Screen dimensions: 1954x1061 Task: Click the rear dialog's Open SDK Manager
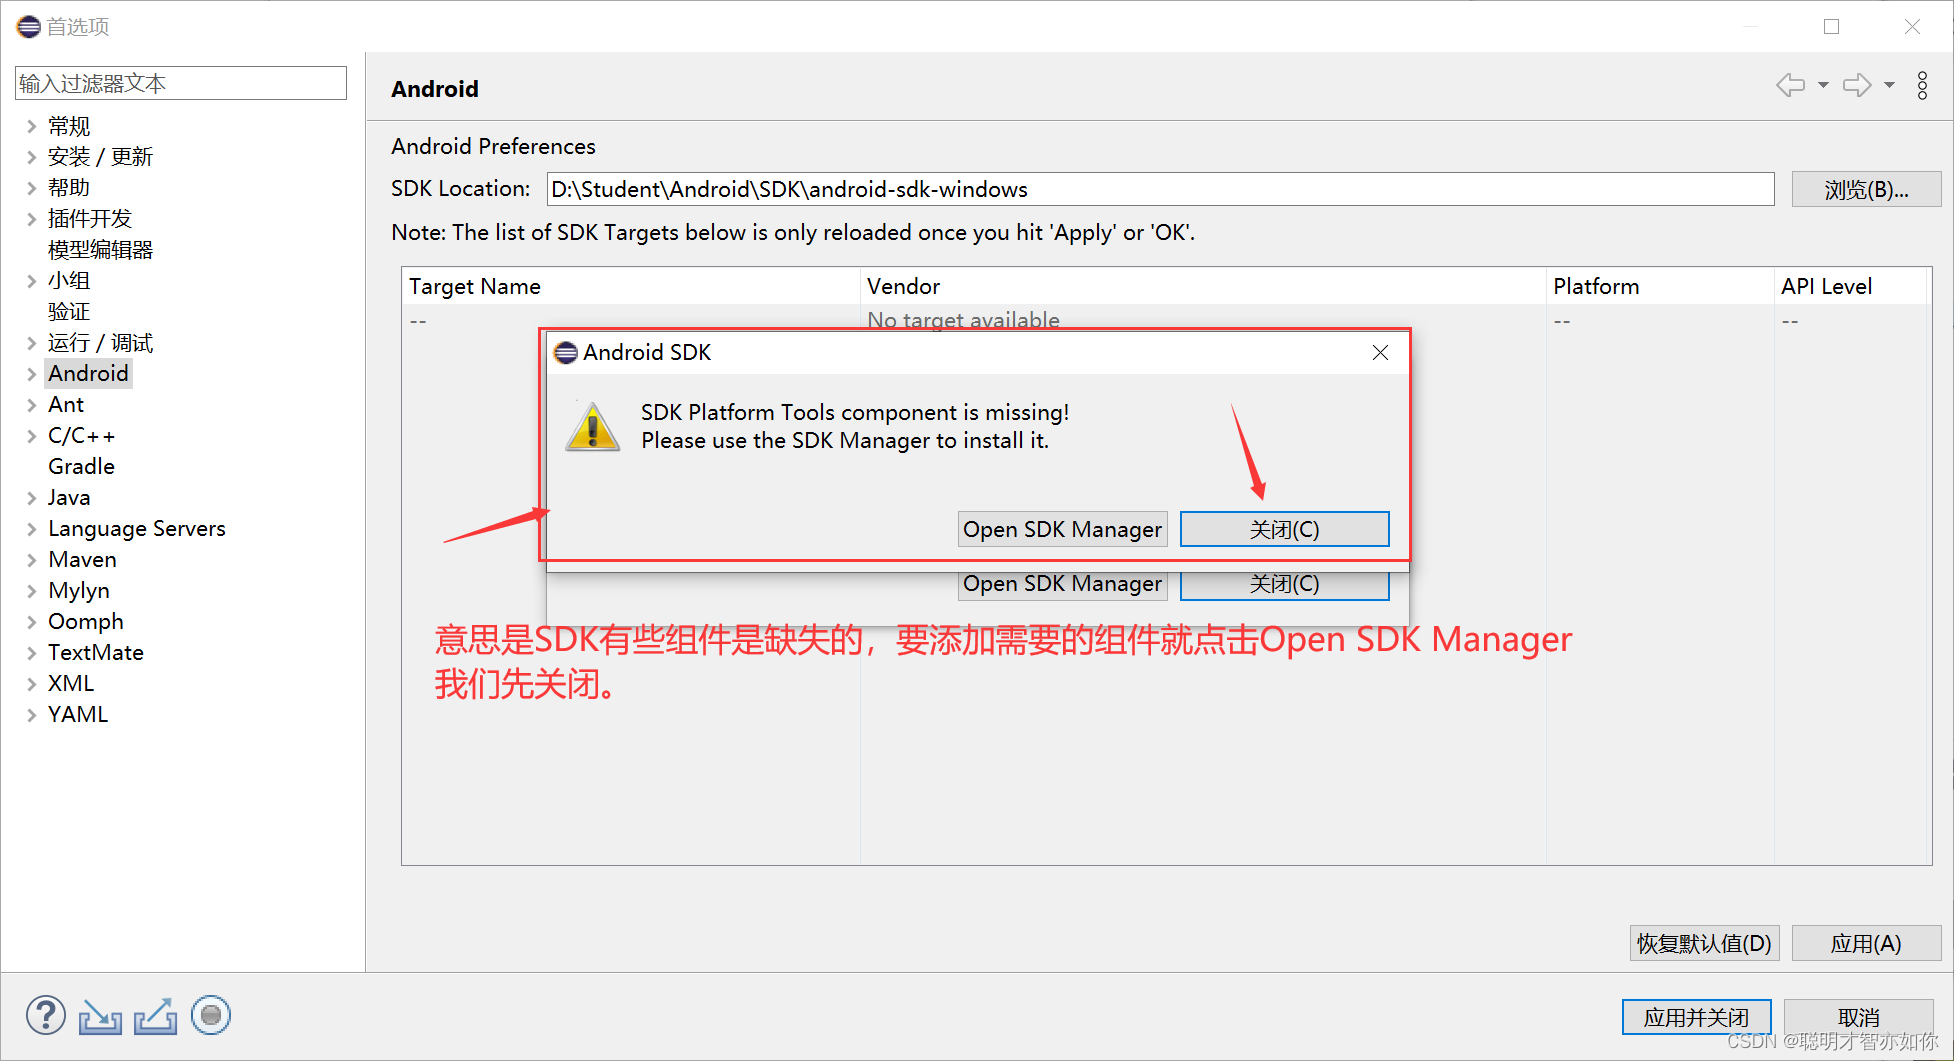[x=1063, y=585]
